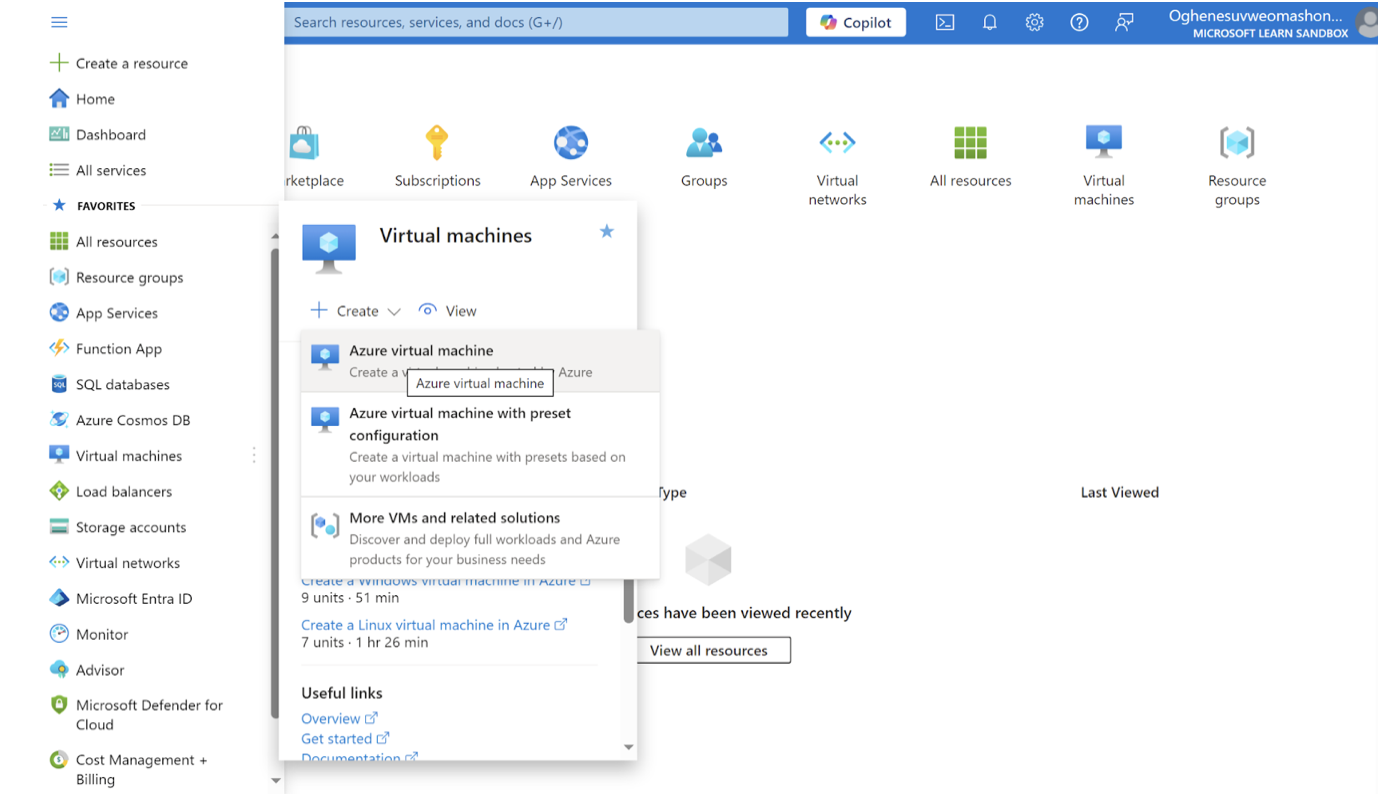Viewport: 1382px width, 802px height.
Task: Open Virtual networks in the sidebar favorites
Action: (x=128, y=563)
